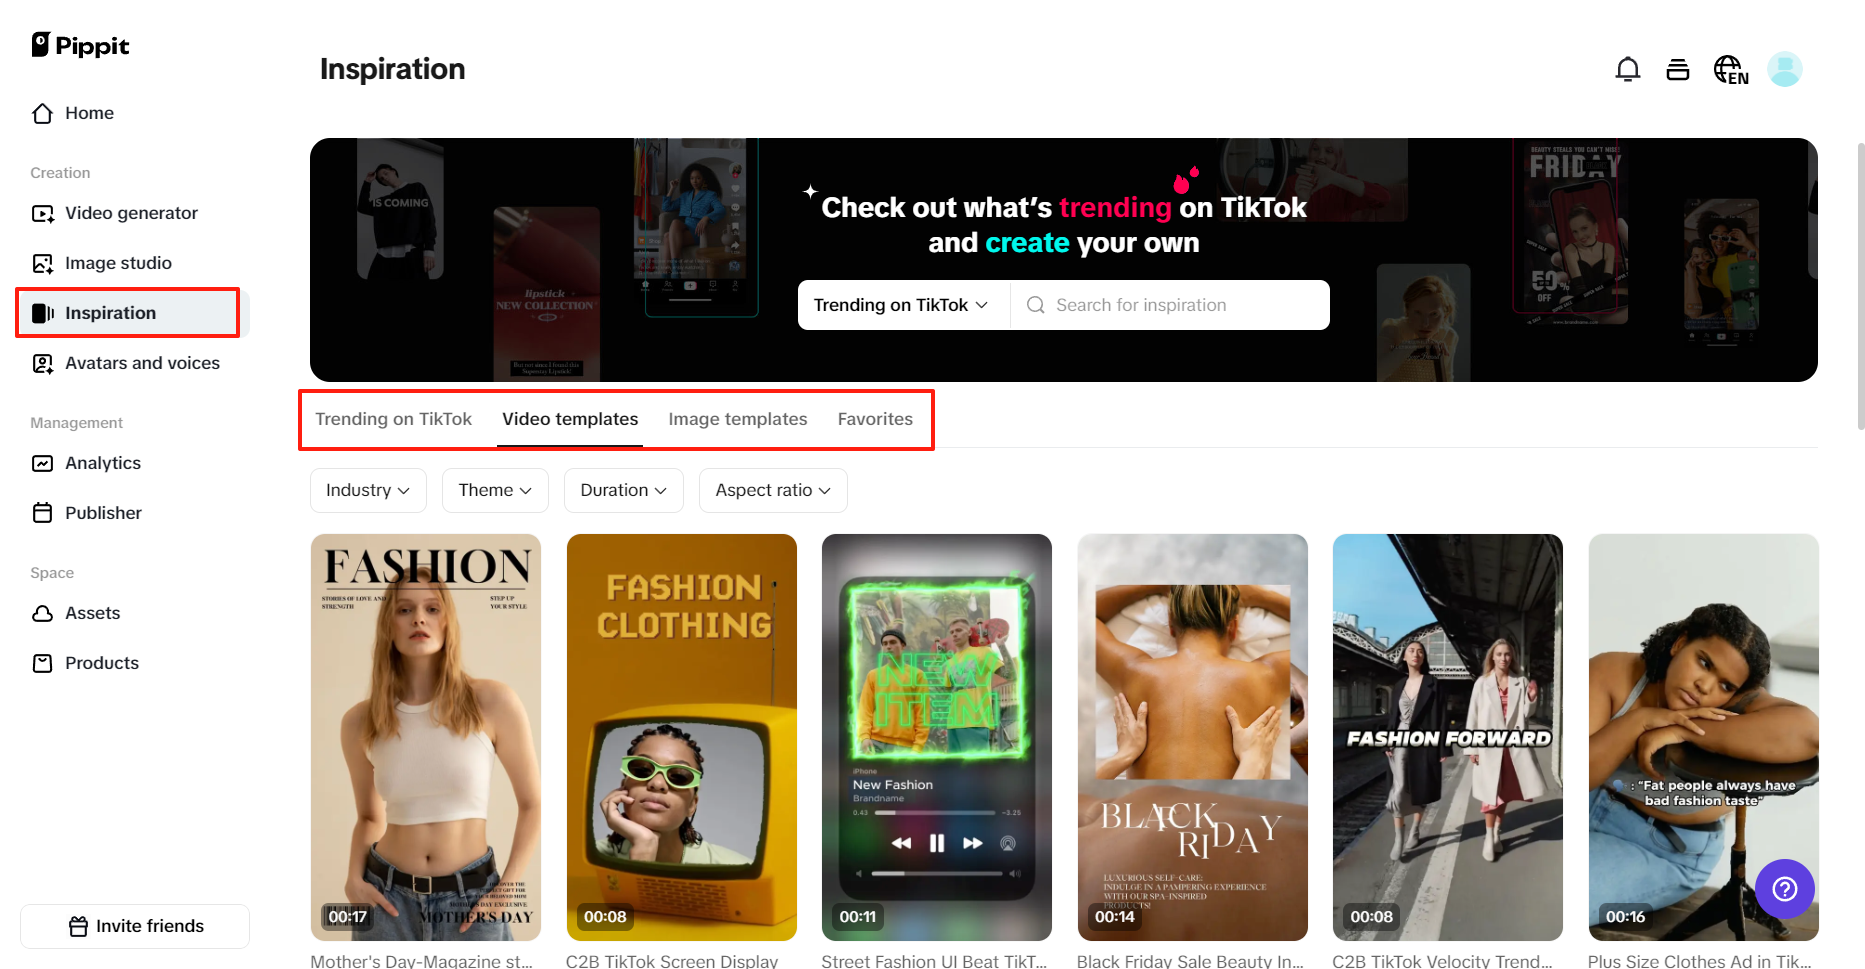This screenshot has width=1865, height=969.
Task: Open the EN language selector
Action: pos(1731,69)
